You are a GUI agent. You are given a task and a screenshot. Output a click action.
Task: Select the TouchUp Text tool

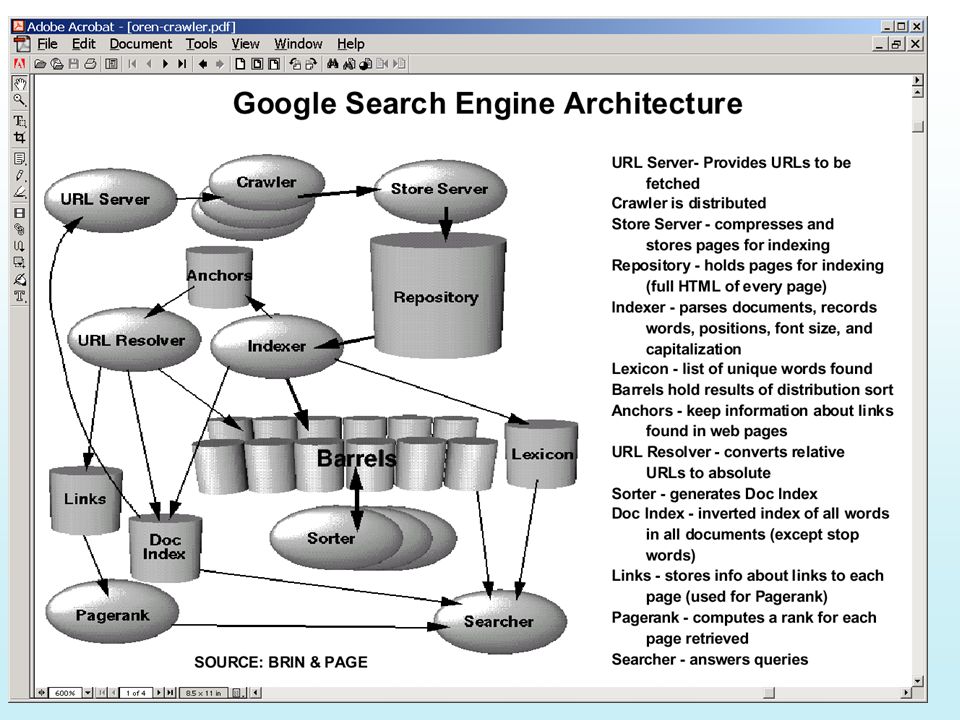click(20, 296)
